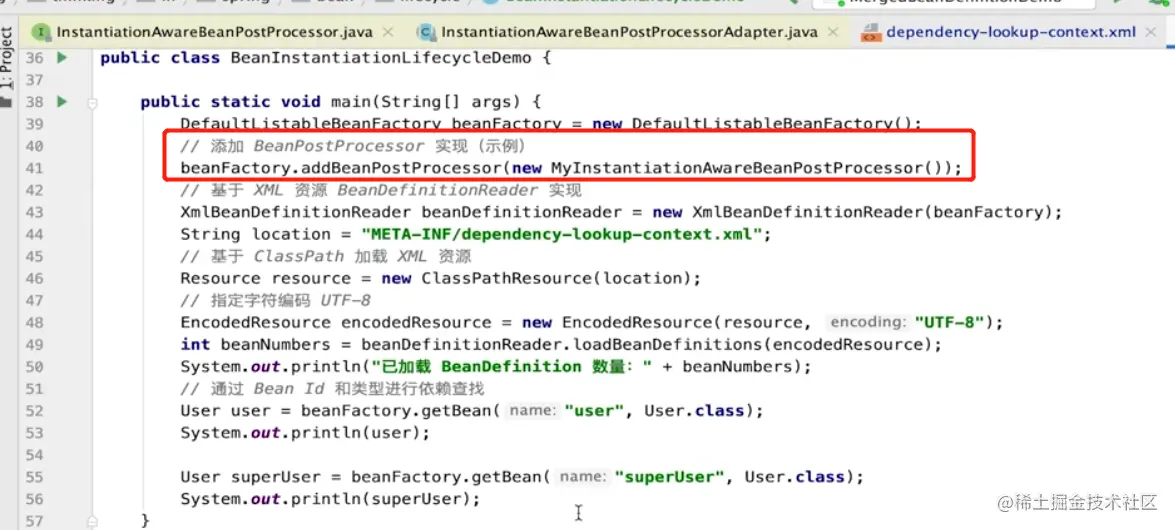Close the InstantiationAwareBeanPostProcessorAdapter.java tab
Image resolution: width=1175 pixels, height=530 pixels.
831,32
